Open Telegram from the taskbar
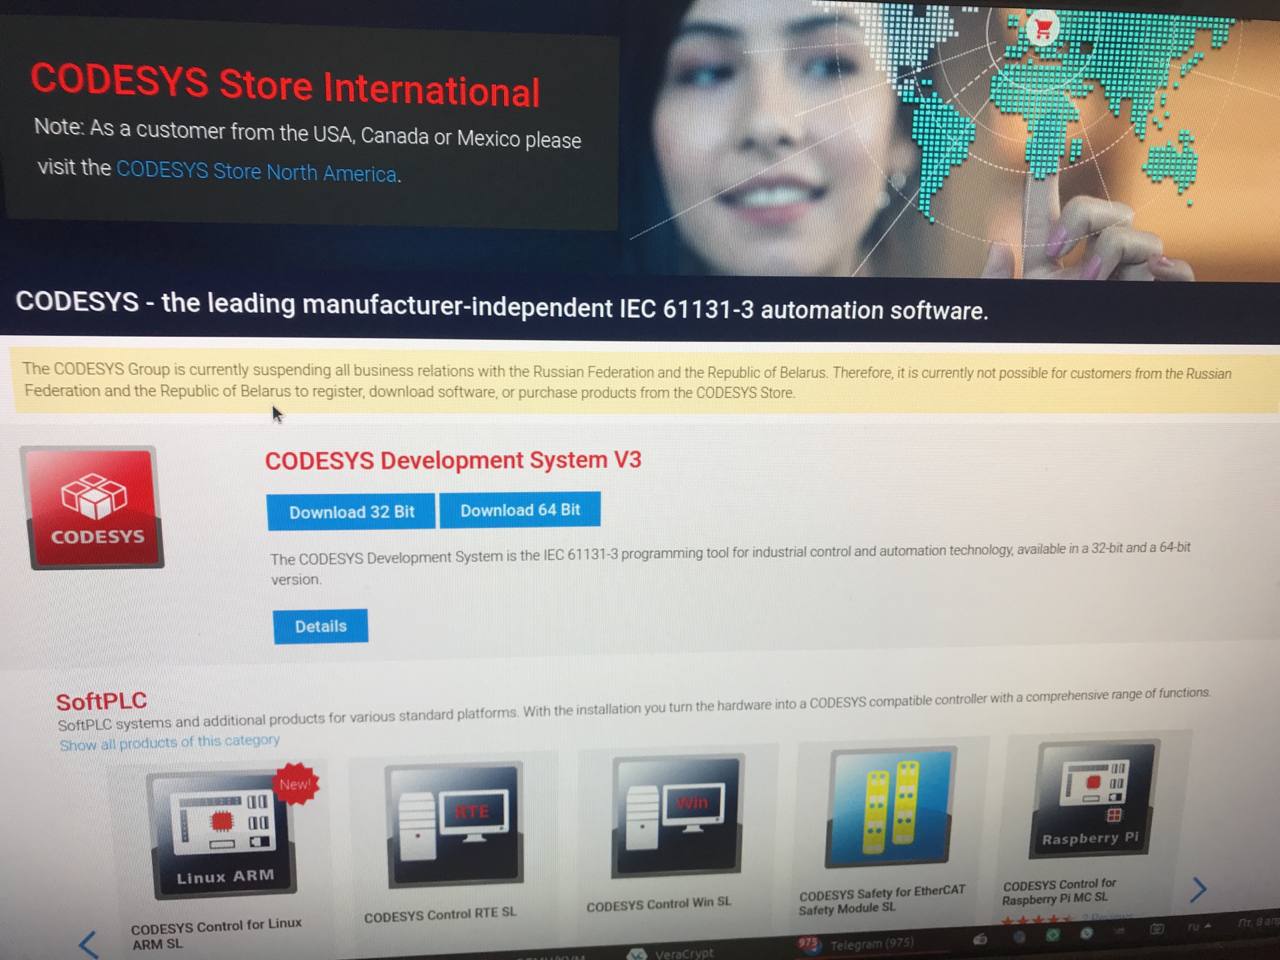Image resolution: width=1280 pixels, height=960 pixels. pyautogui.click(x=858, y=944)
